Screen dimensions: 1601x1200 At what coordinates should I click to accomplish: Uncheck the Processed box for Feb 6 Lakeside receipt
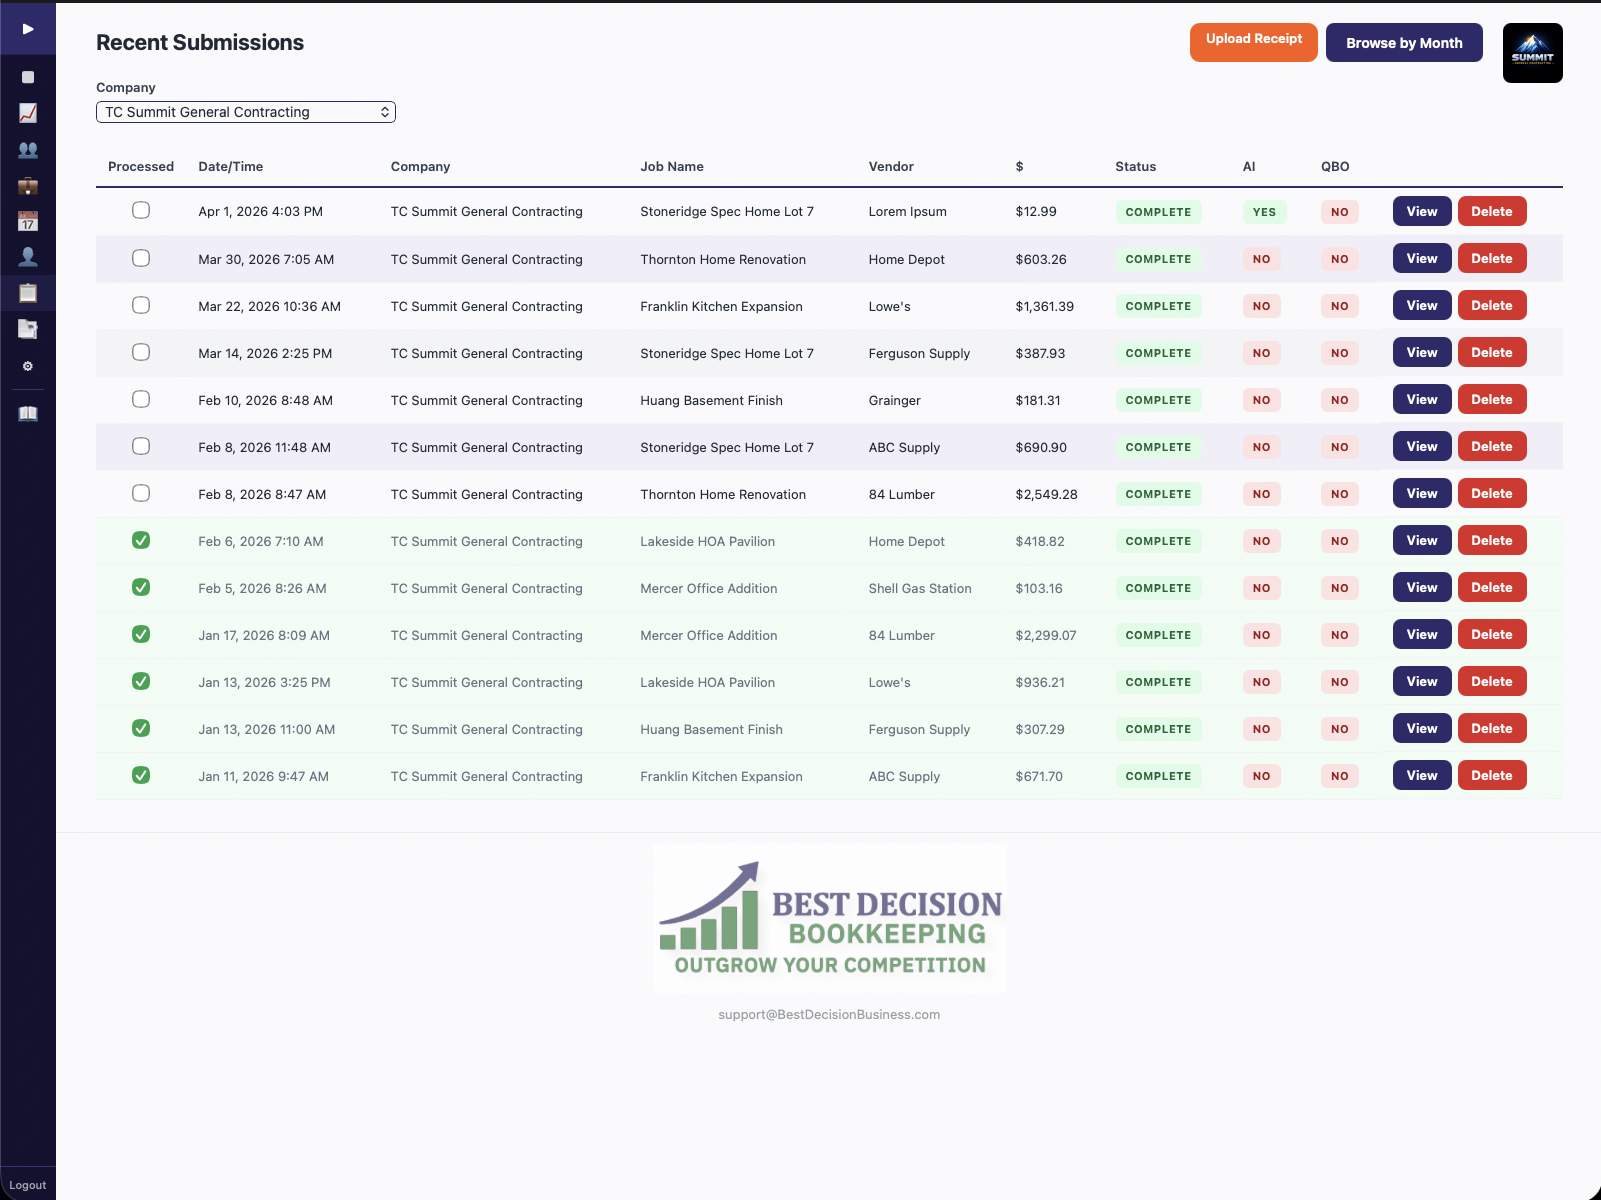(x=140, y=540)
